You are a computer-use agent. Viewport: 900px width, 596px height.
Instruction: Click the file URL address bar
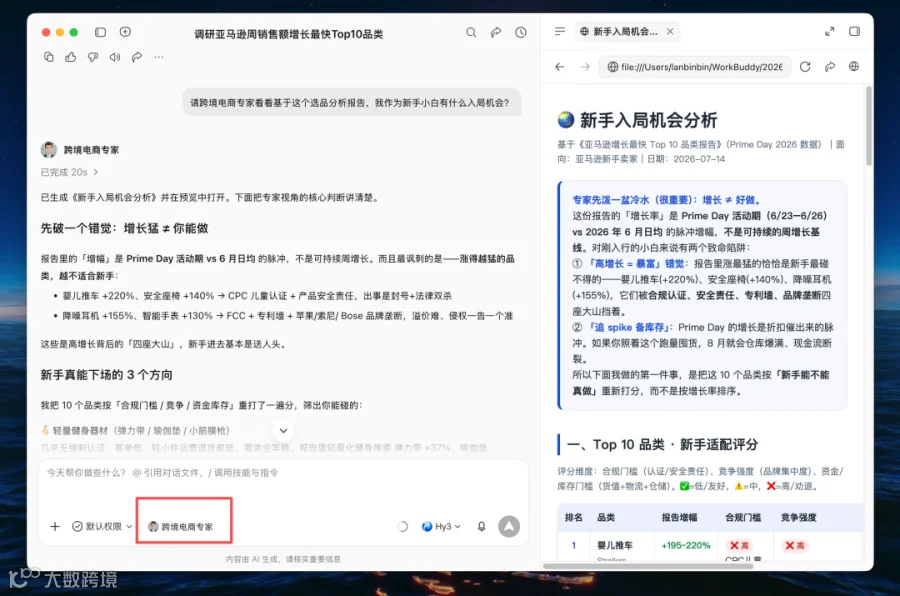(695, 67)
